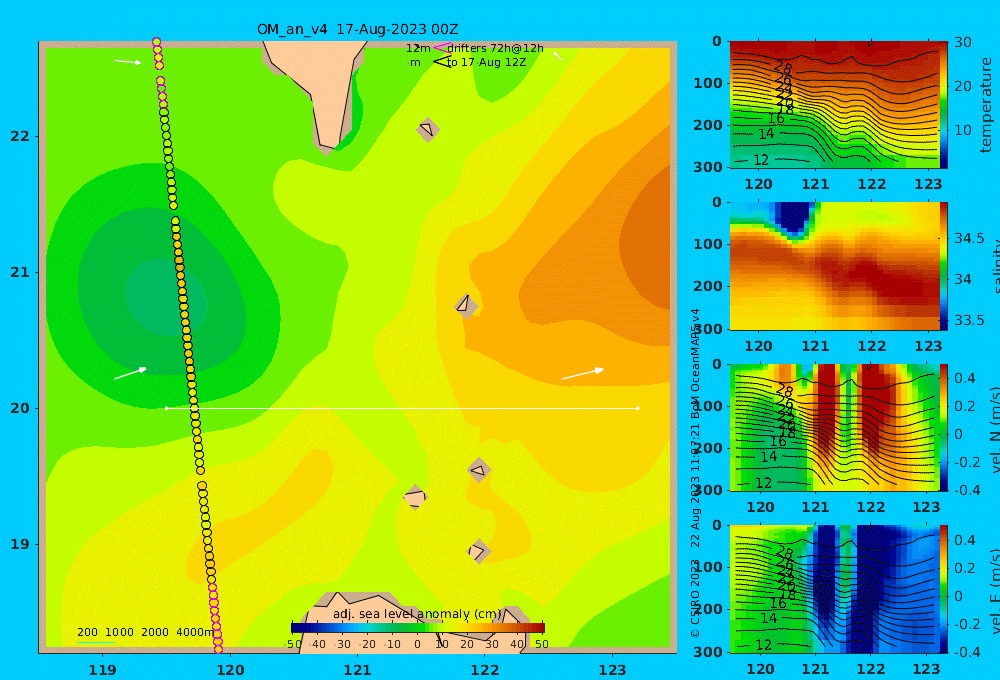The height and width of the screenshot is (680, 1000).
Task: Click the adj. sea level anomaly colorbar
Action: (418, 628)
